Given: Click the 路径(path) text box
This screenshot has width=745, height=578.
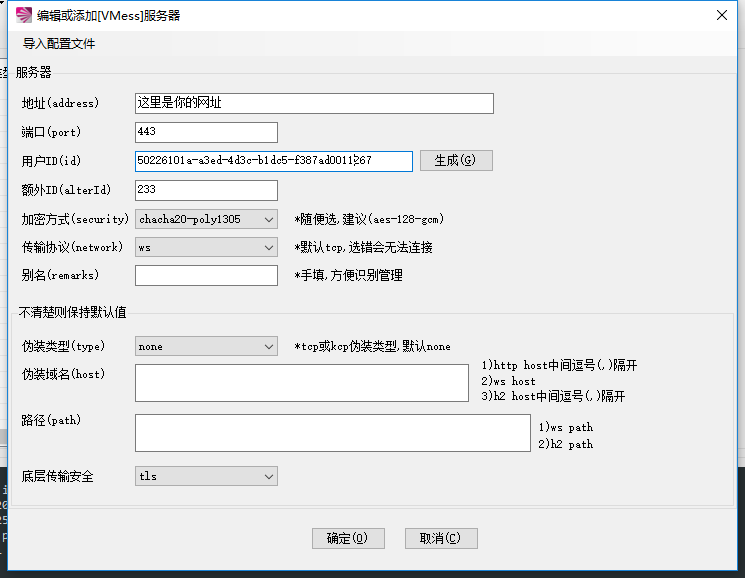Looking at the screenshot, I should tap(333, 433).
